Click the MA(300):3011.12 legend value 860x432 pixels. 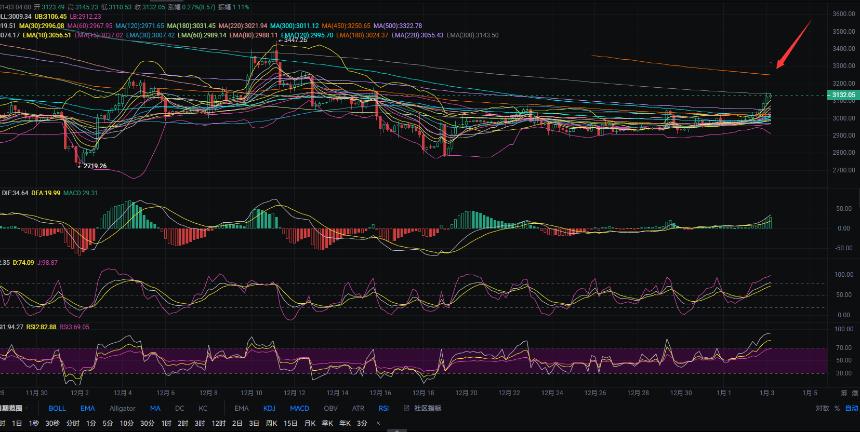pos(295,26)
